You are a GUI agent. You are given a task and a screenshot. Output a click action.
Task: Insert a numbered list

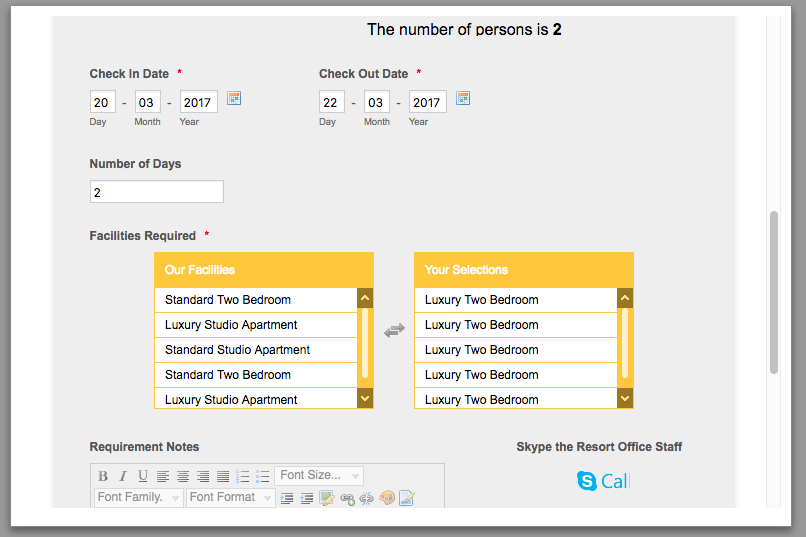pos(243,476)
